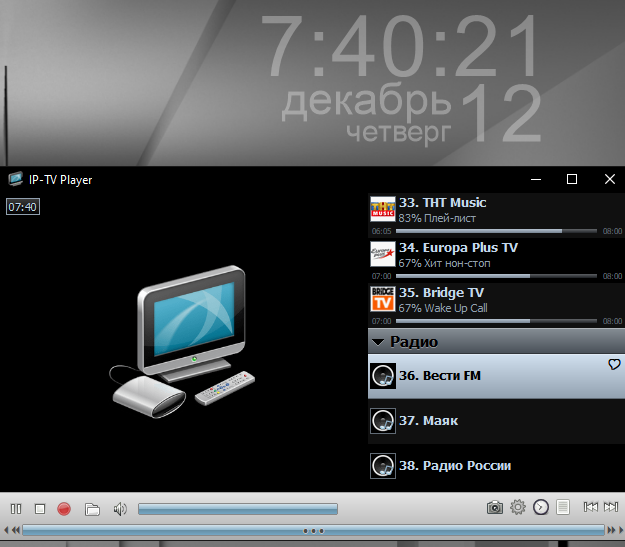
Task: Switch to previous channel button
Action: tap(591, 507)
